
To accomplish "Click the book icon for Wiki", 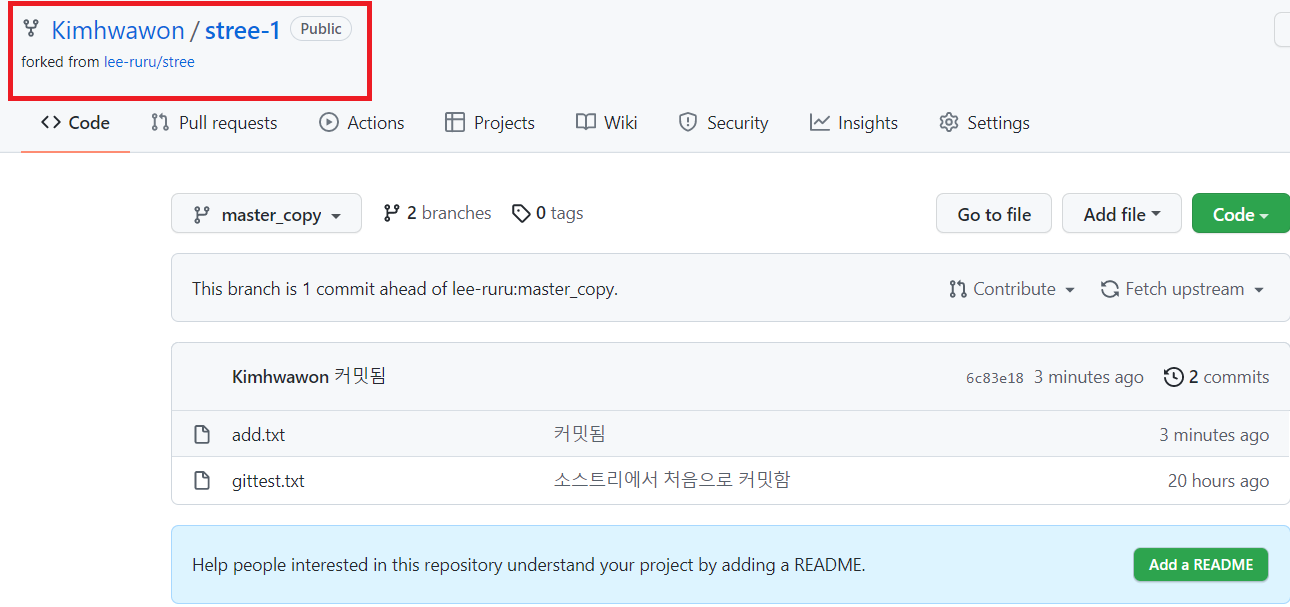I will [x=586, y=123].
